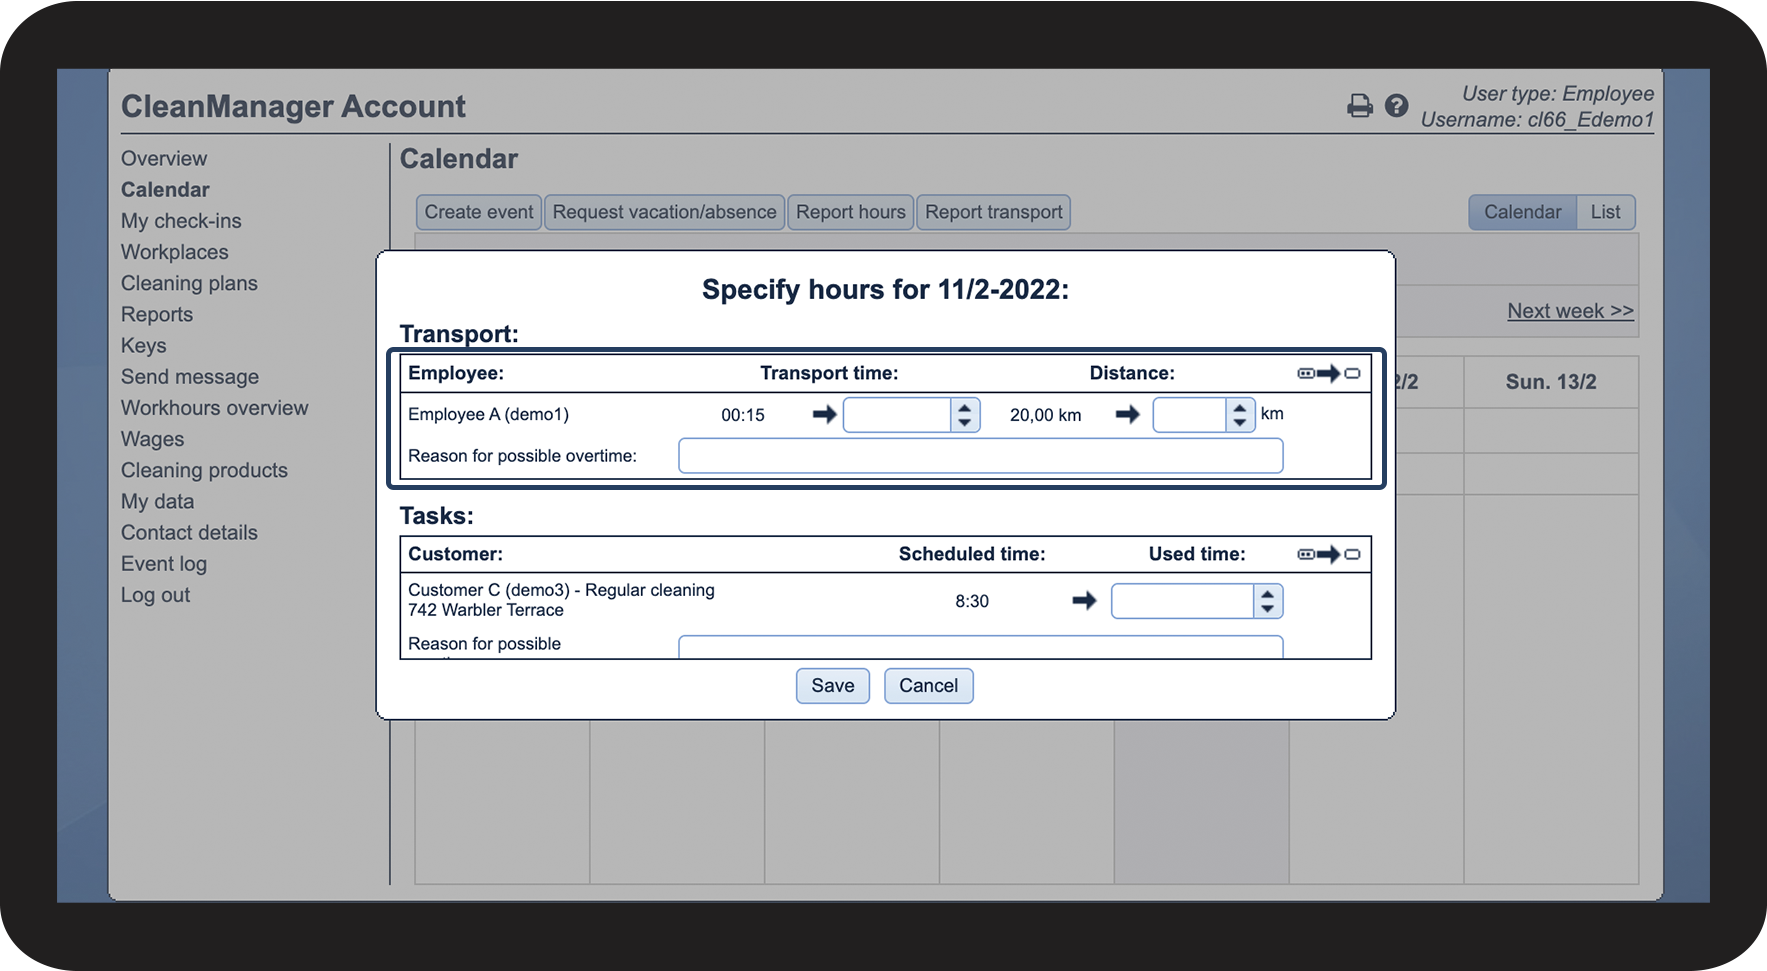The height and width of the screenshot is (971, 1767).
Task: Select the Calendar view tab
Action: pos(1521,212)
